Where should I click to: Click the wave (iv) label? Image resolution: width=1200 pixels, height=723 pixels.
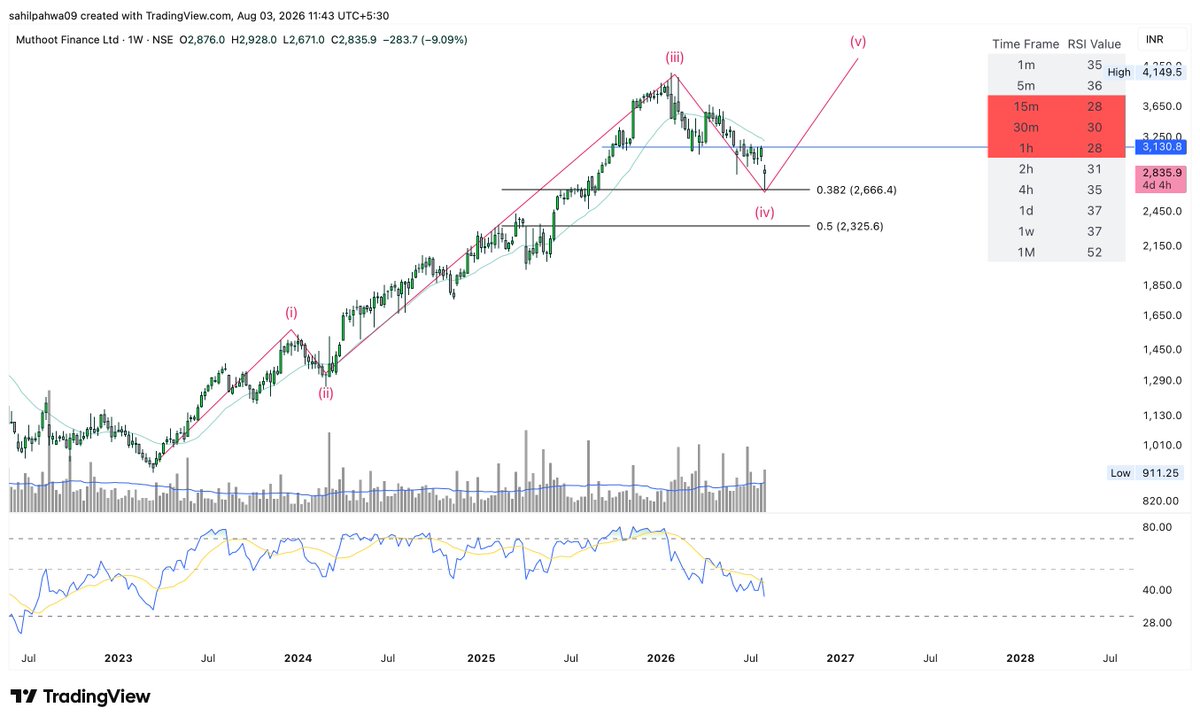coord(764,211)
